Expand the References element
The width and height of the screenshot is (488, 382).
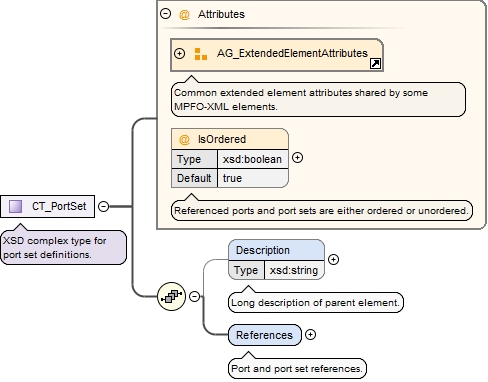click(310, 335)
